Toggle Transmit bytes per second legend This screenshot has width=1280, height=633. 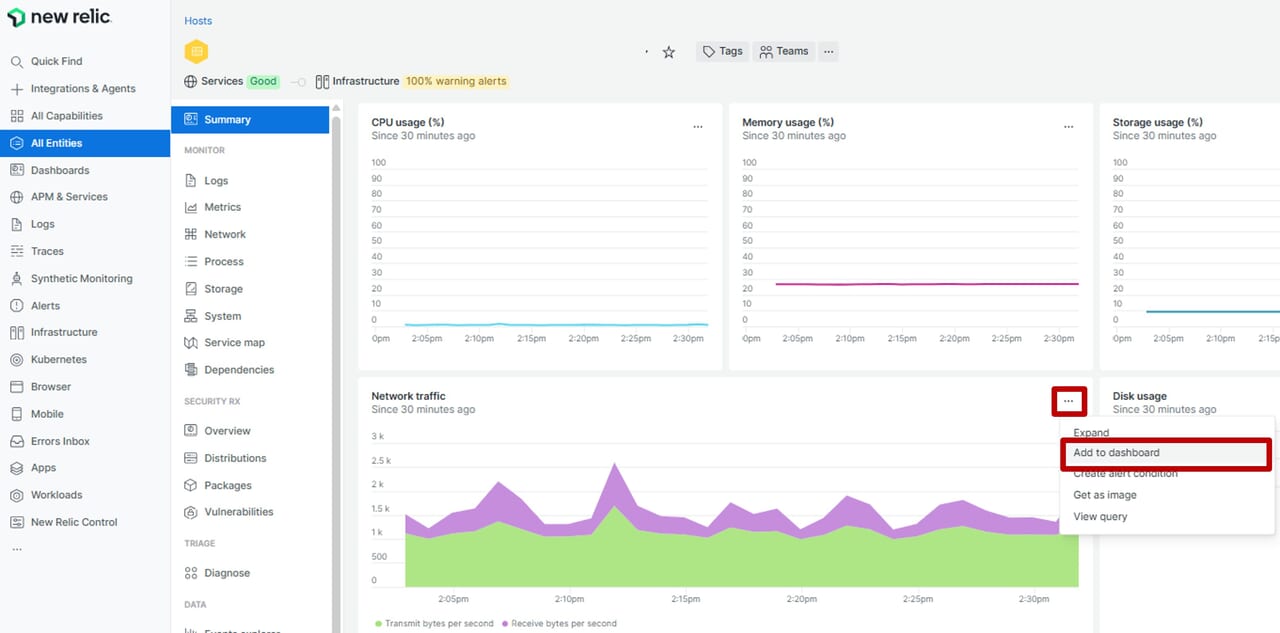coord(433,624)
